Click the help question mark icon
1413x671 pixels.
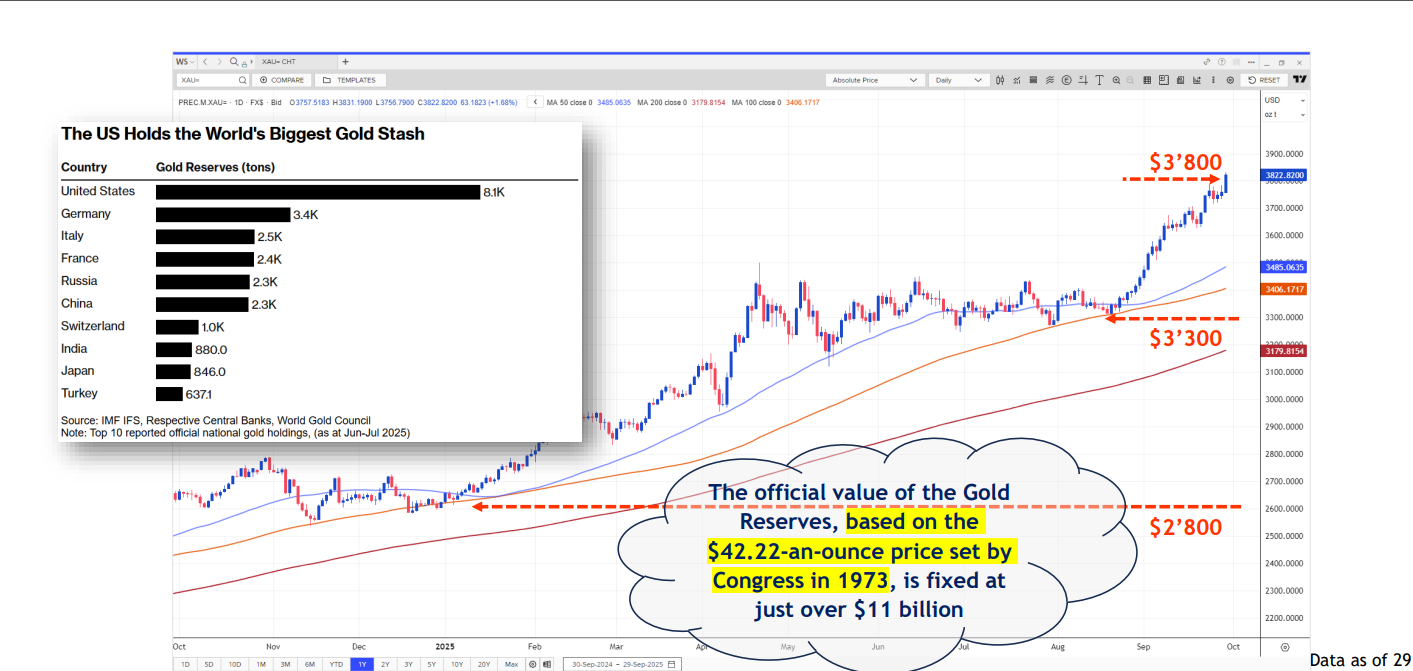point(1222,62)
